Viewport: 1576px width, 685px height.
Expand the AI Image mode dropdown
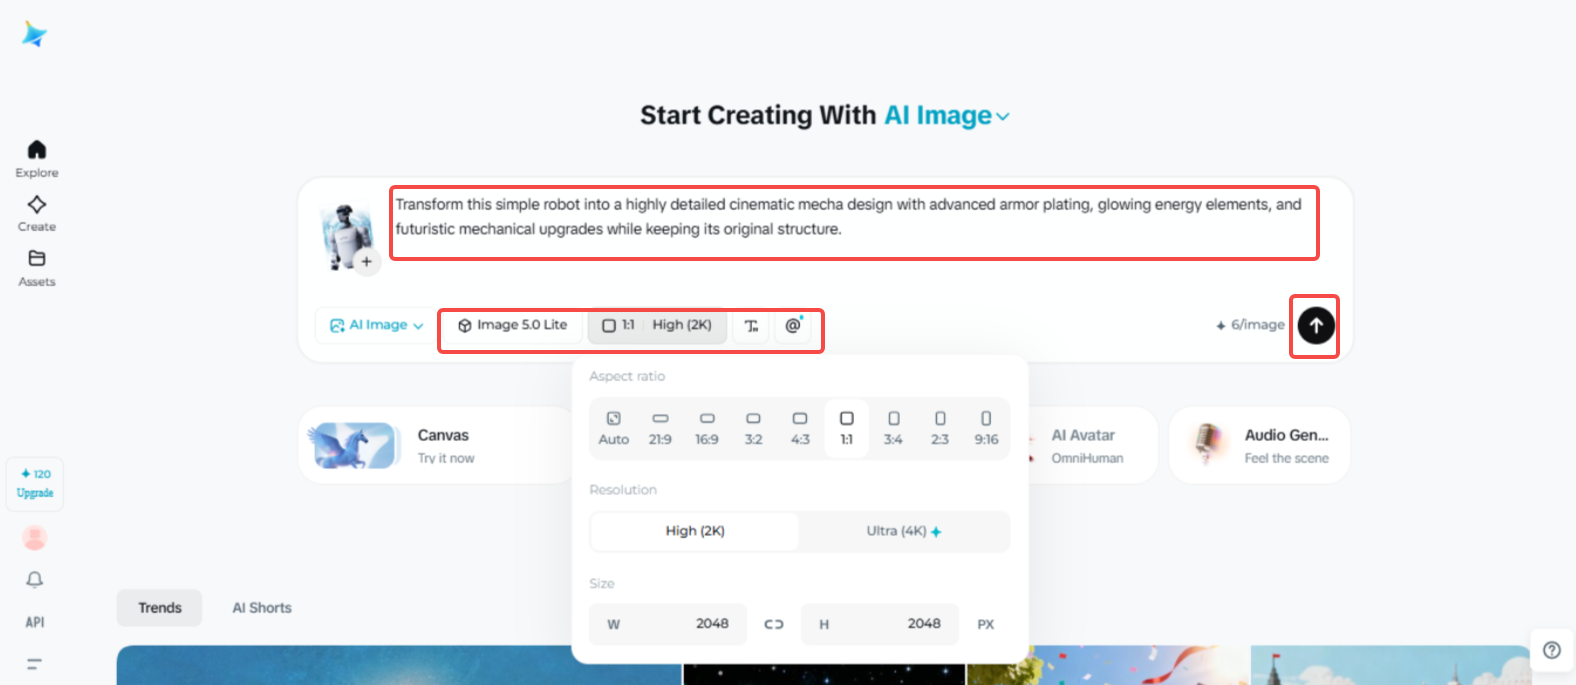[377, 325]
